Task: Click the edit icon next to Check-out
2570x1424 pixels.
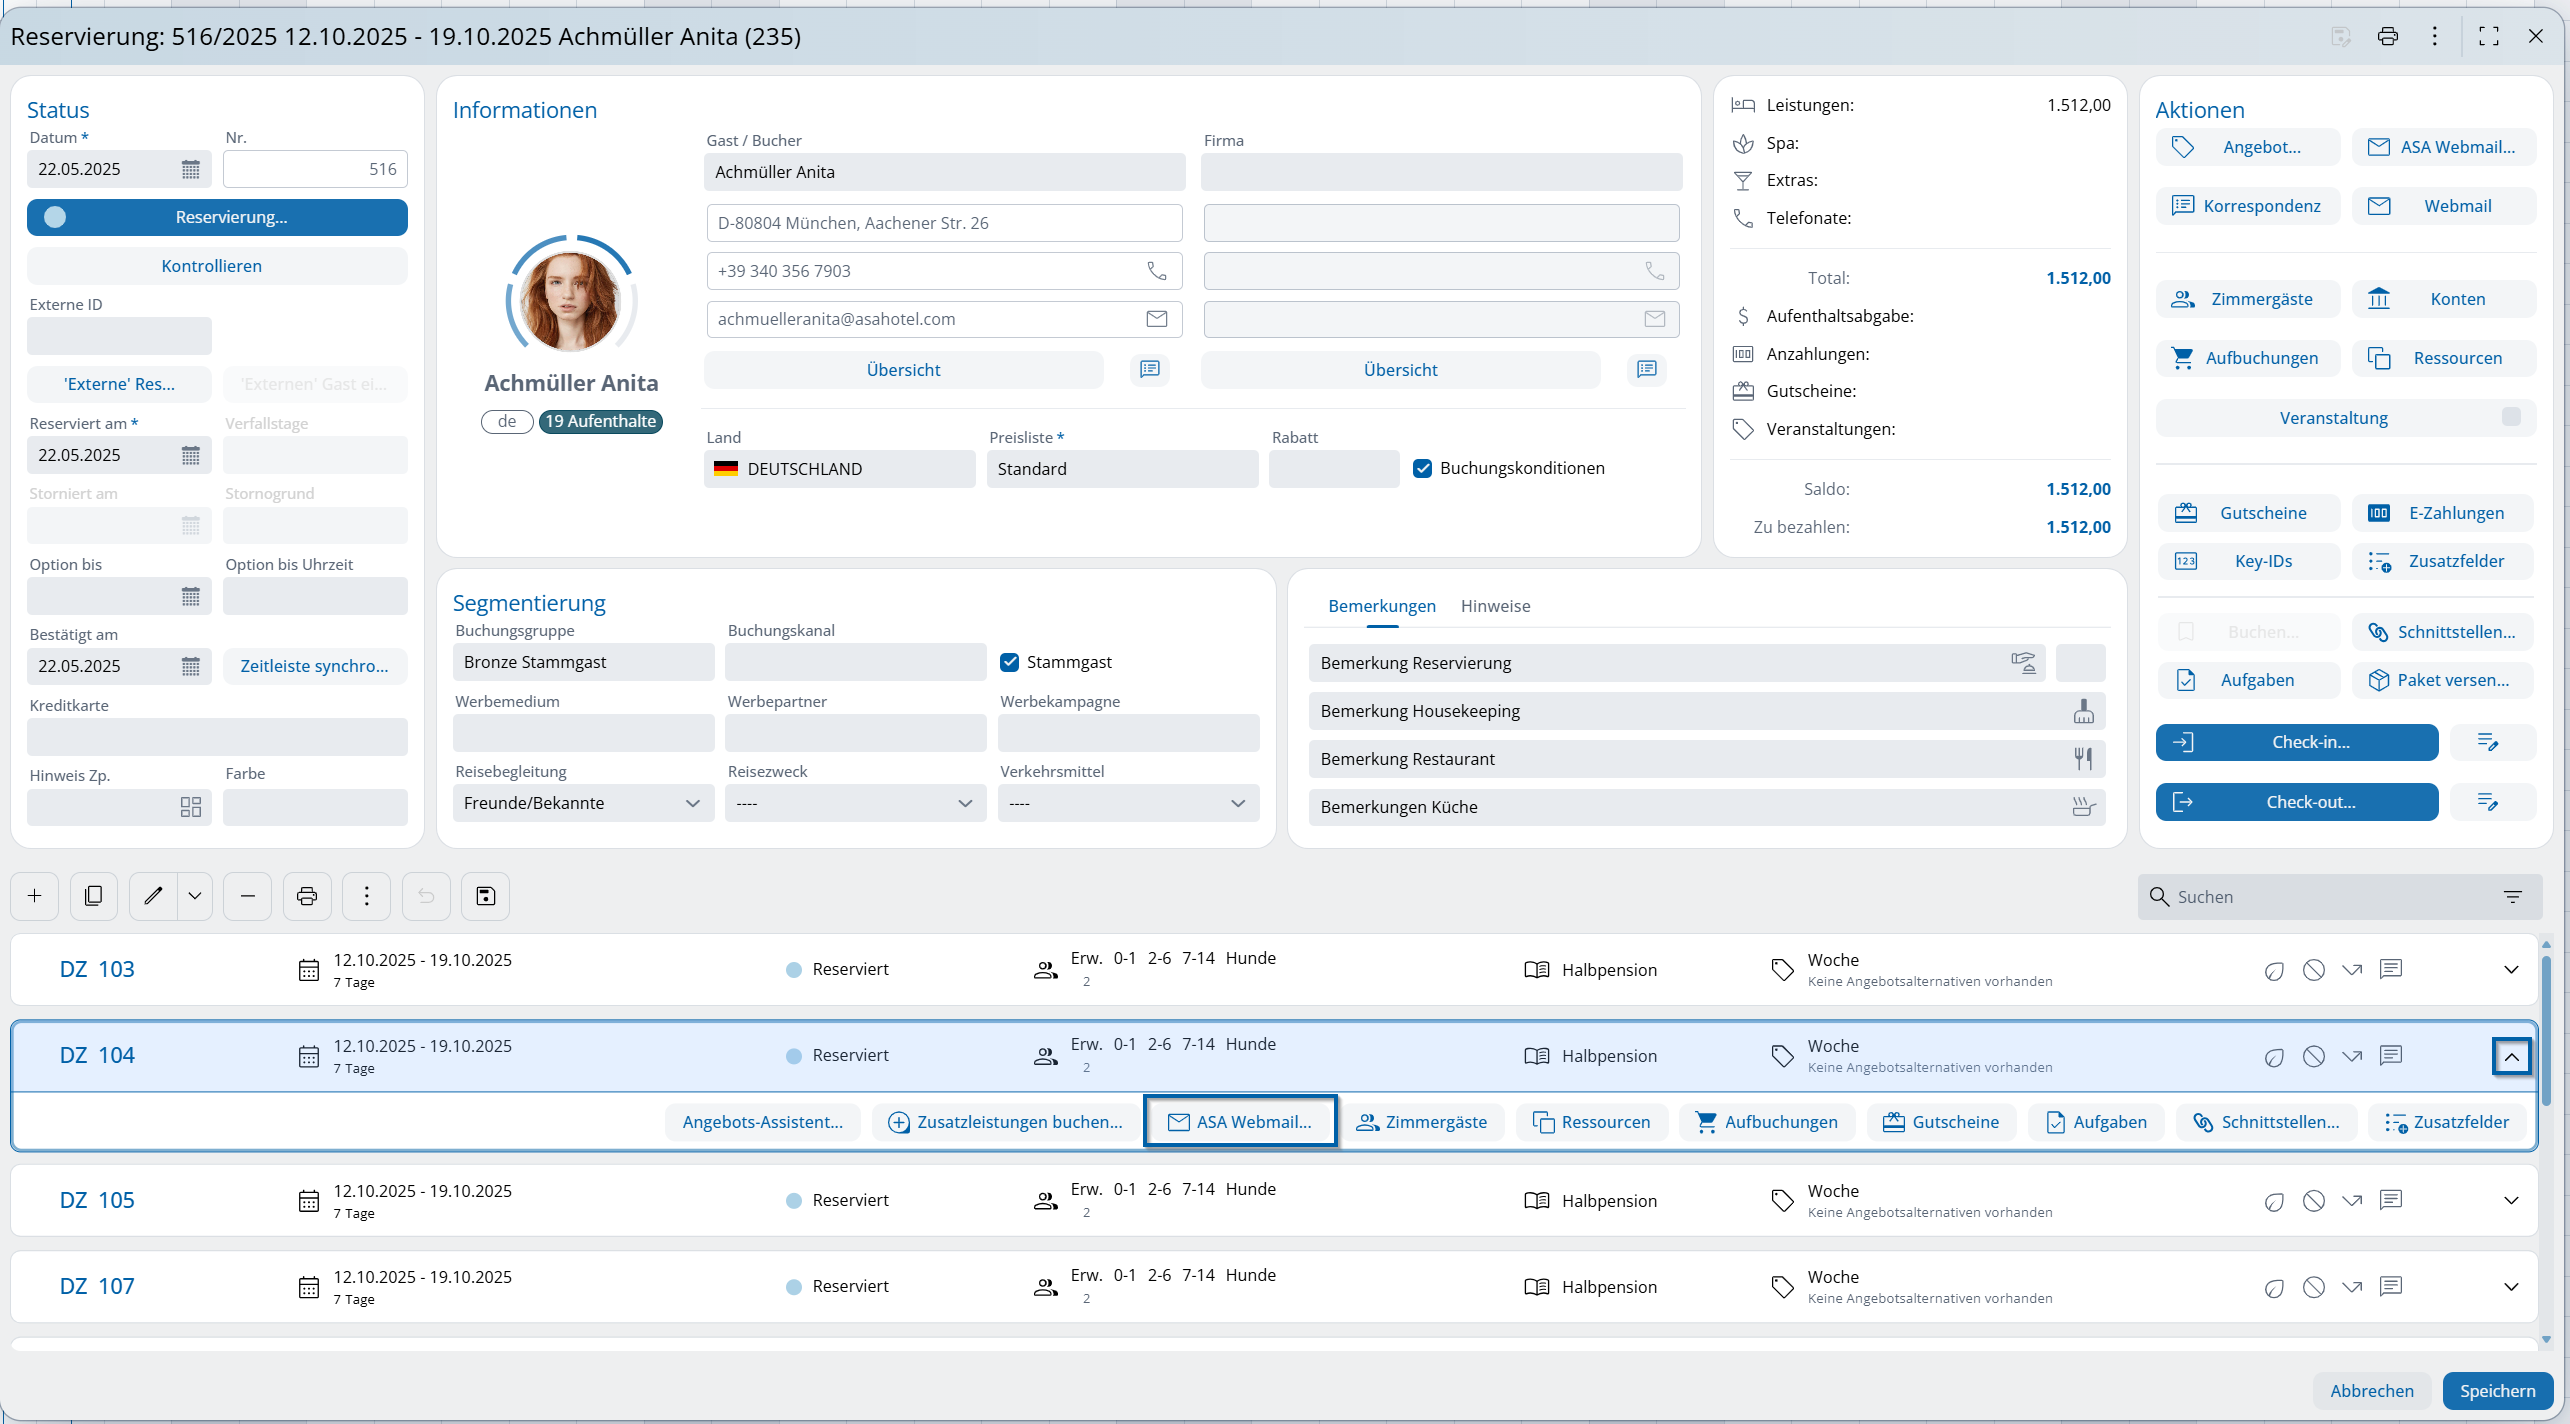Action: coord(2488,802)
